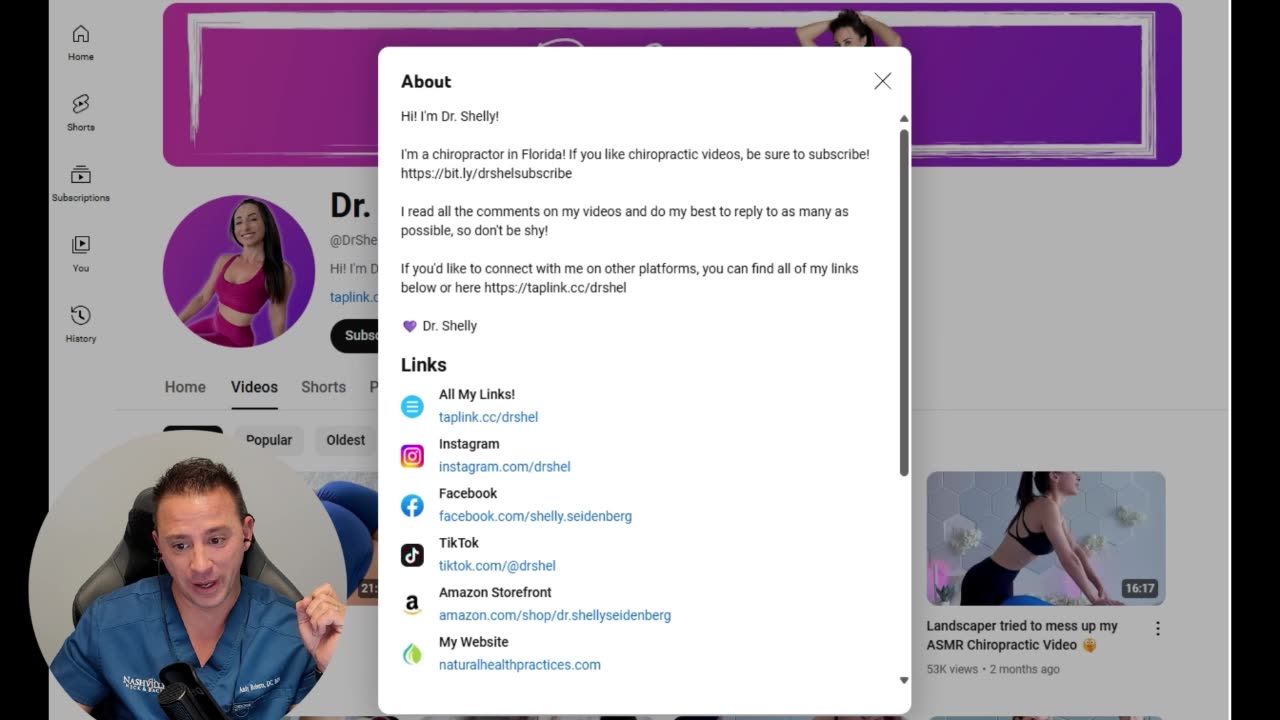Click the channel profile picture
Viewport: 1280px width, 720px height.
point(238,271)
